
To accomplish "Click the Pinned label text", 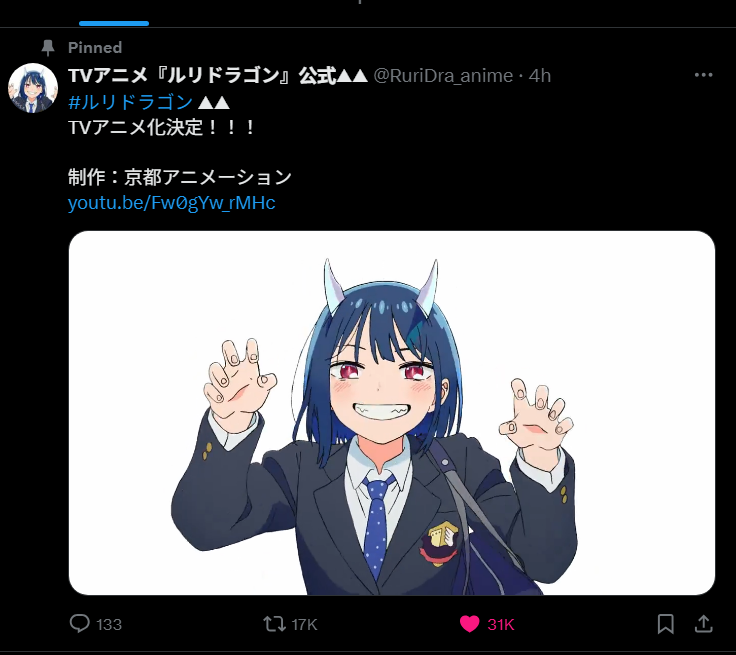I will 95,47.
